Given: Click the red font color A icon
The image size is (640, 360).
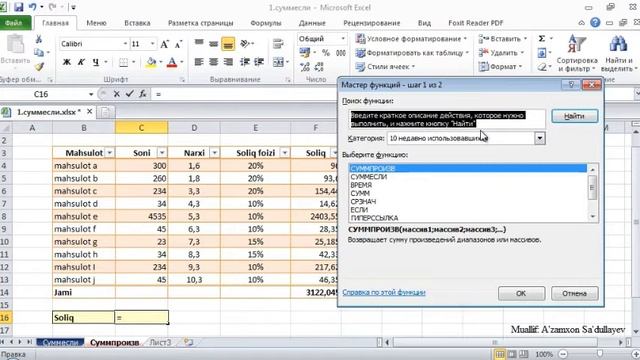Looking at the screenshot, I should pos(172,62).
